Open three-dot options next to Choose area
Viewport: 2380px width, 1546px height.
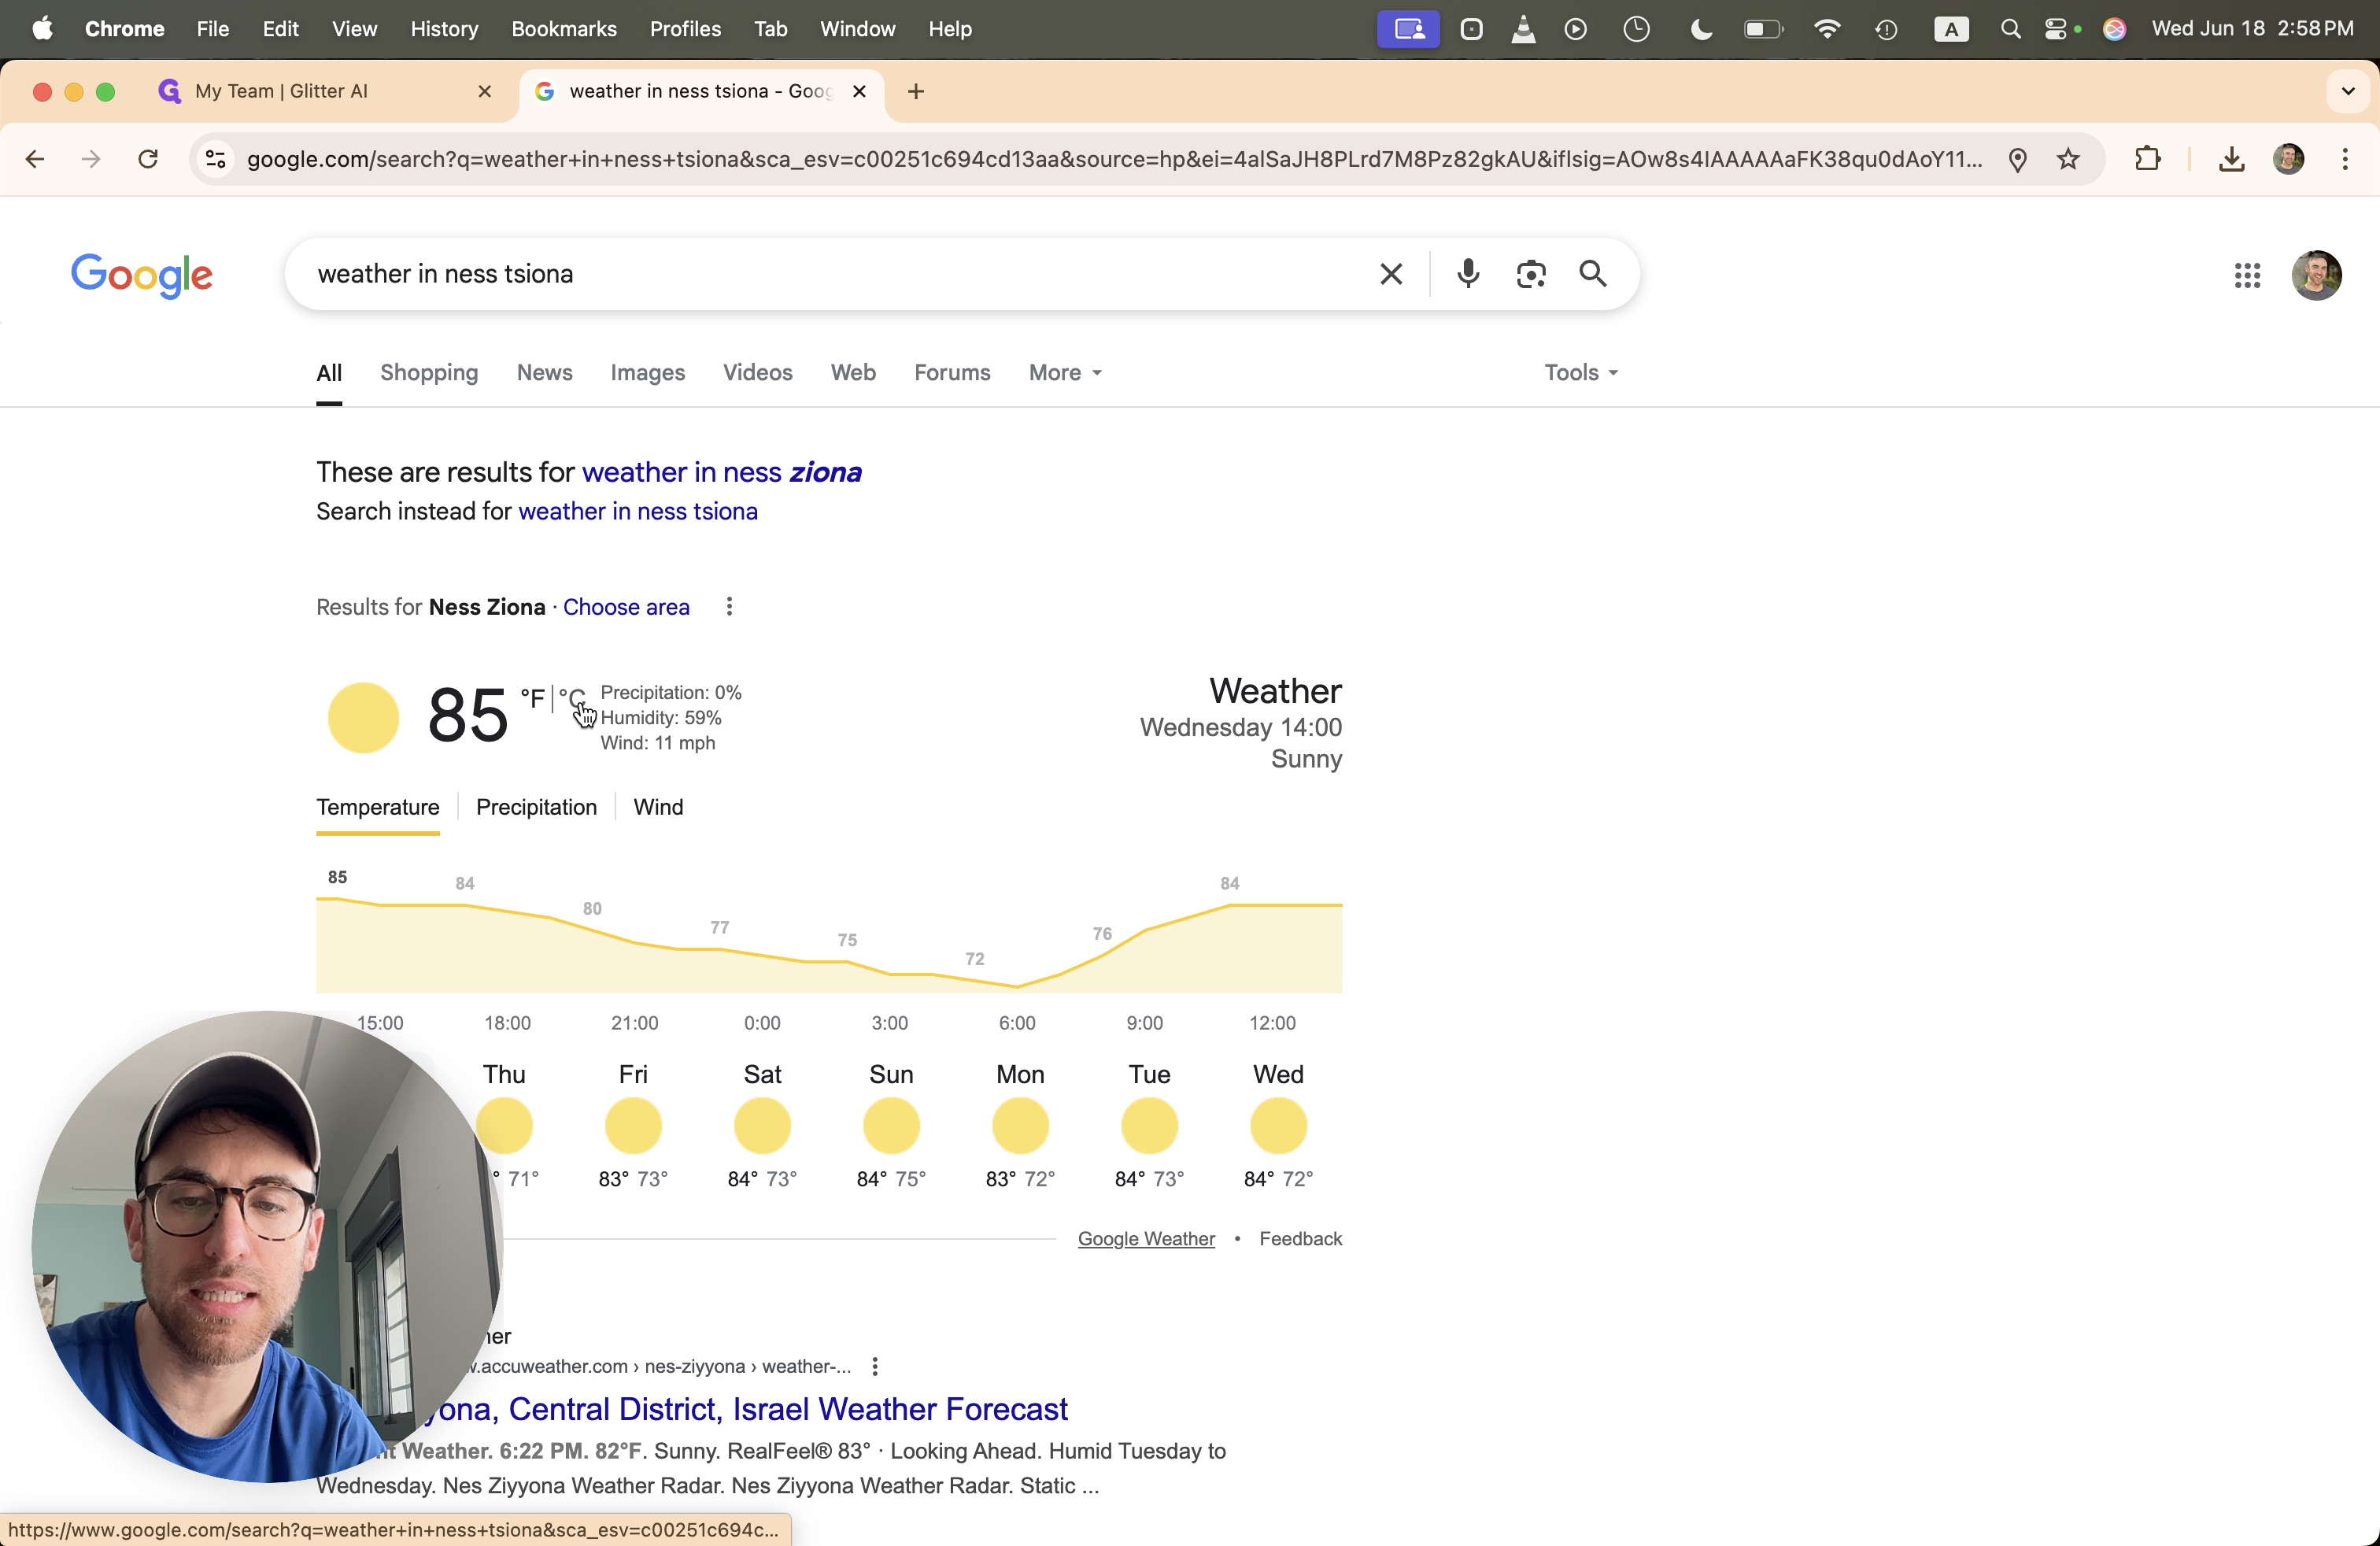pos(729,607)
